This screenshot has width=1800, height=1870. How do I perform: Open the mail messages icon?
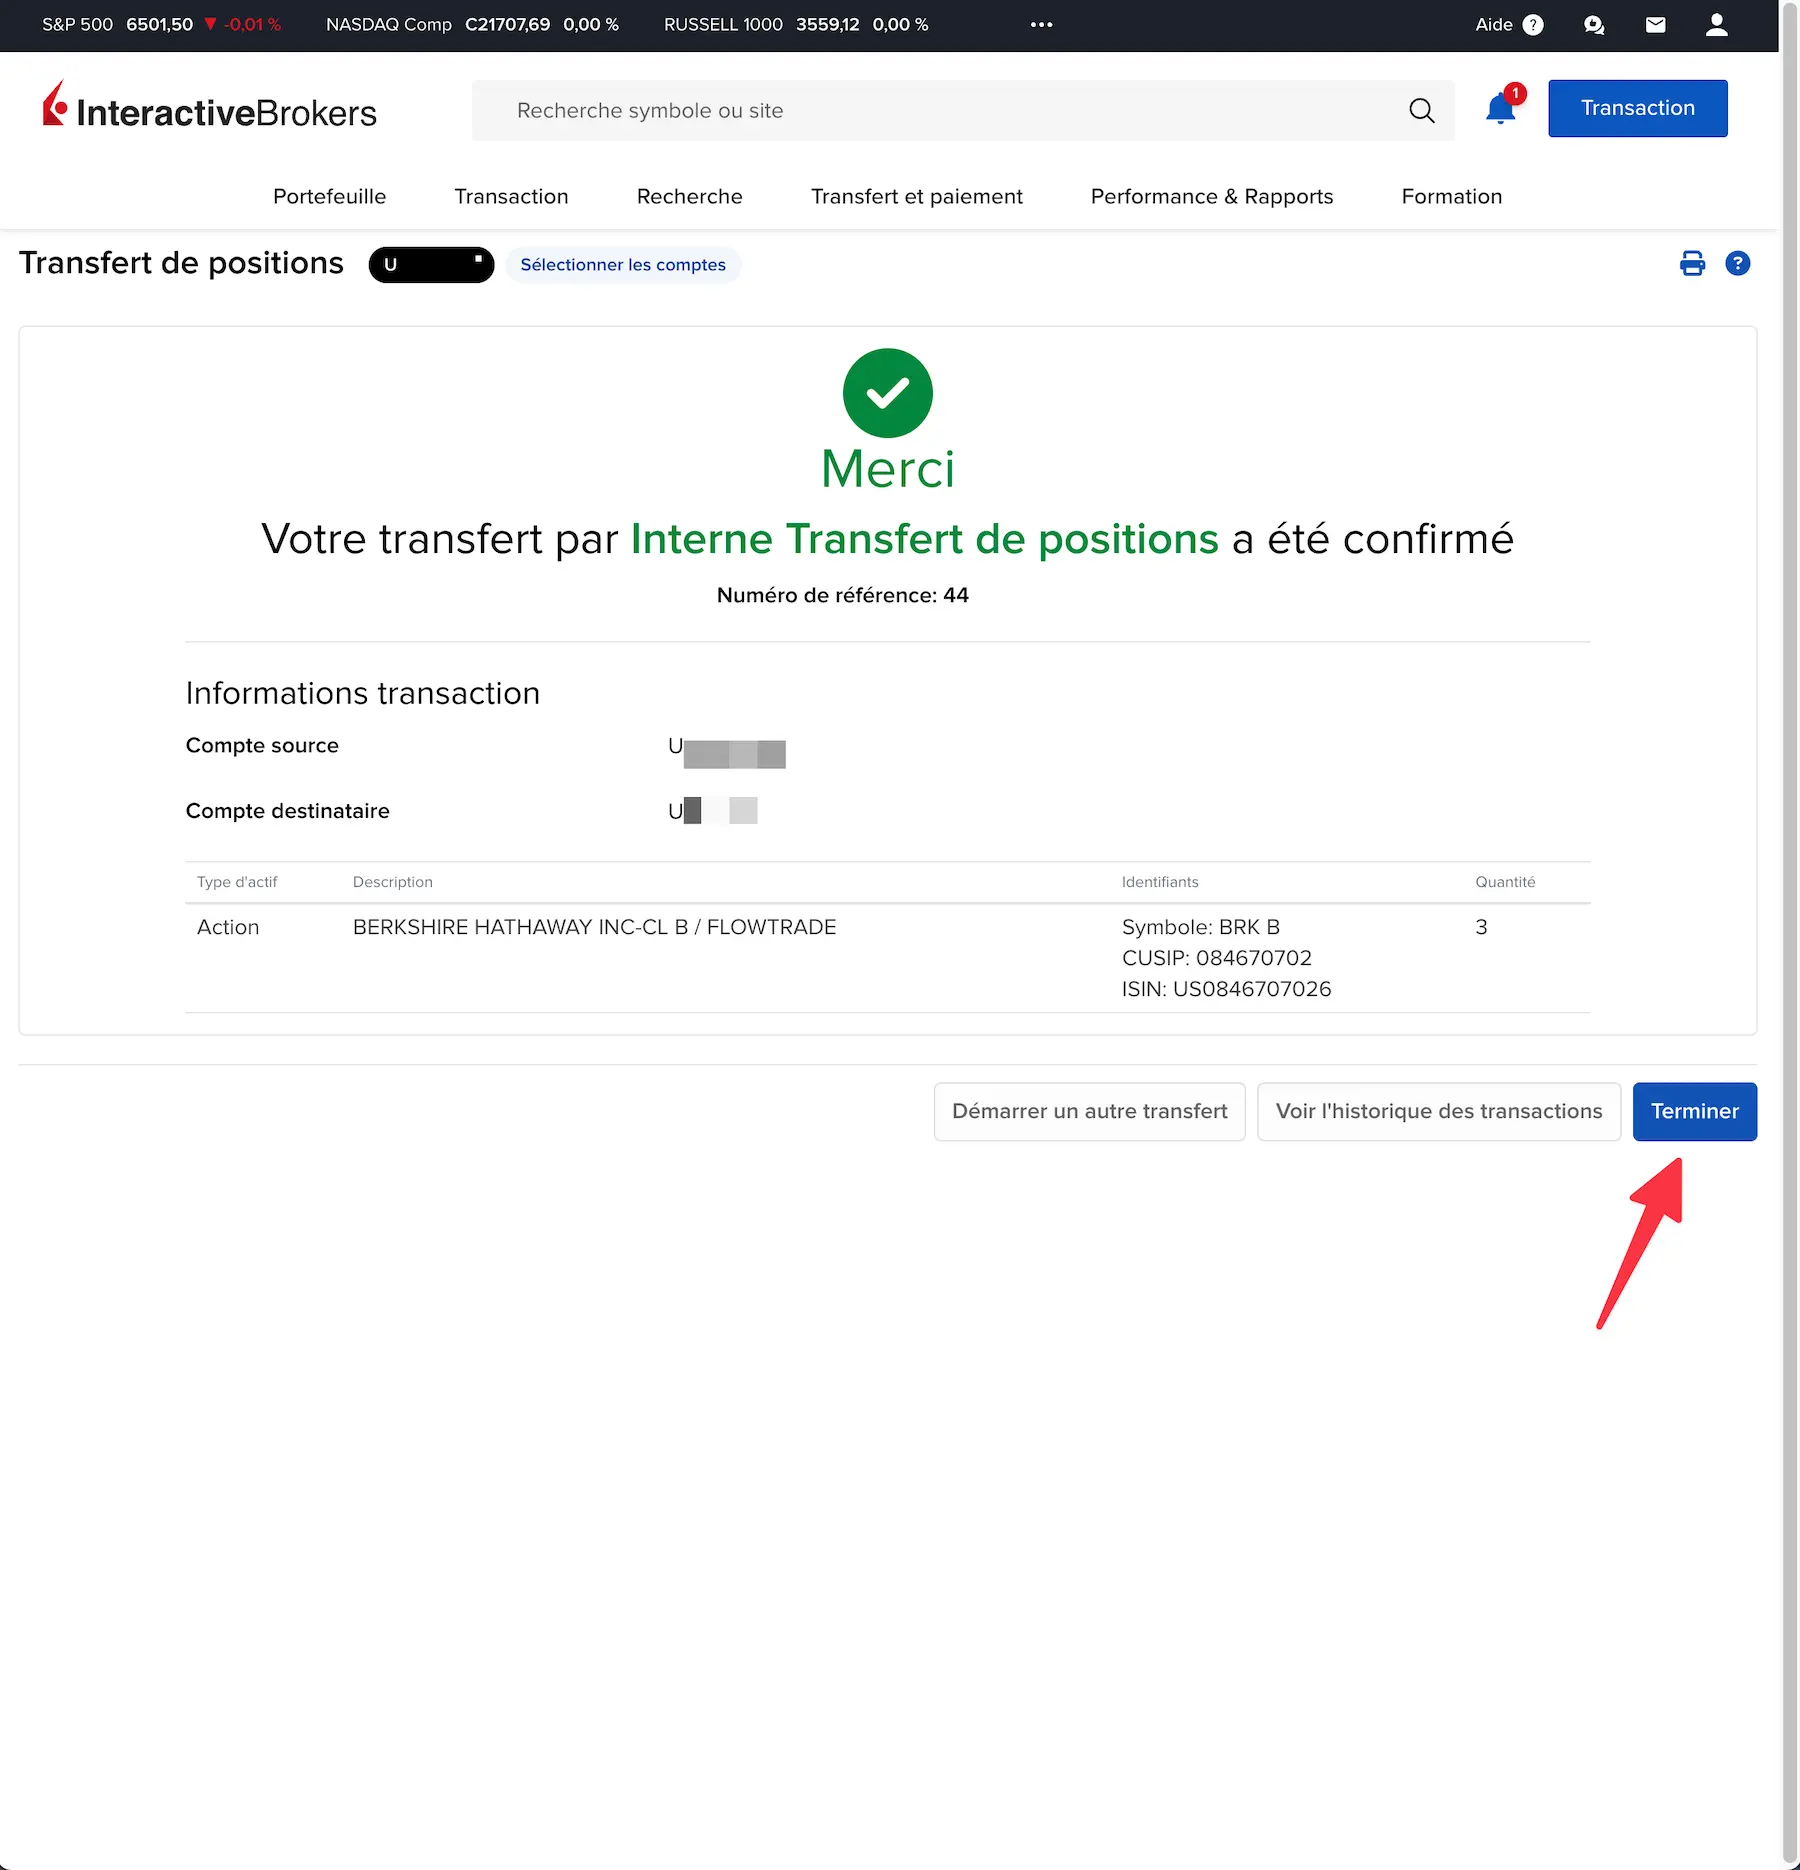[x=1656, y=25]
